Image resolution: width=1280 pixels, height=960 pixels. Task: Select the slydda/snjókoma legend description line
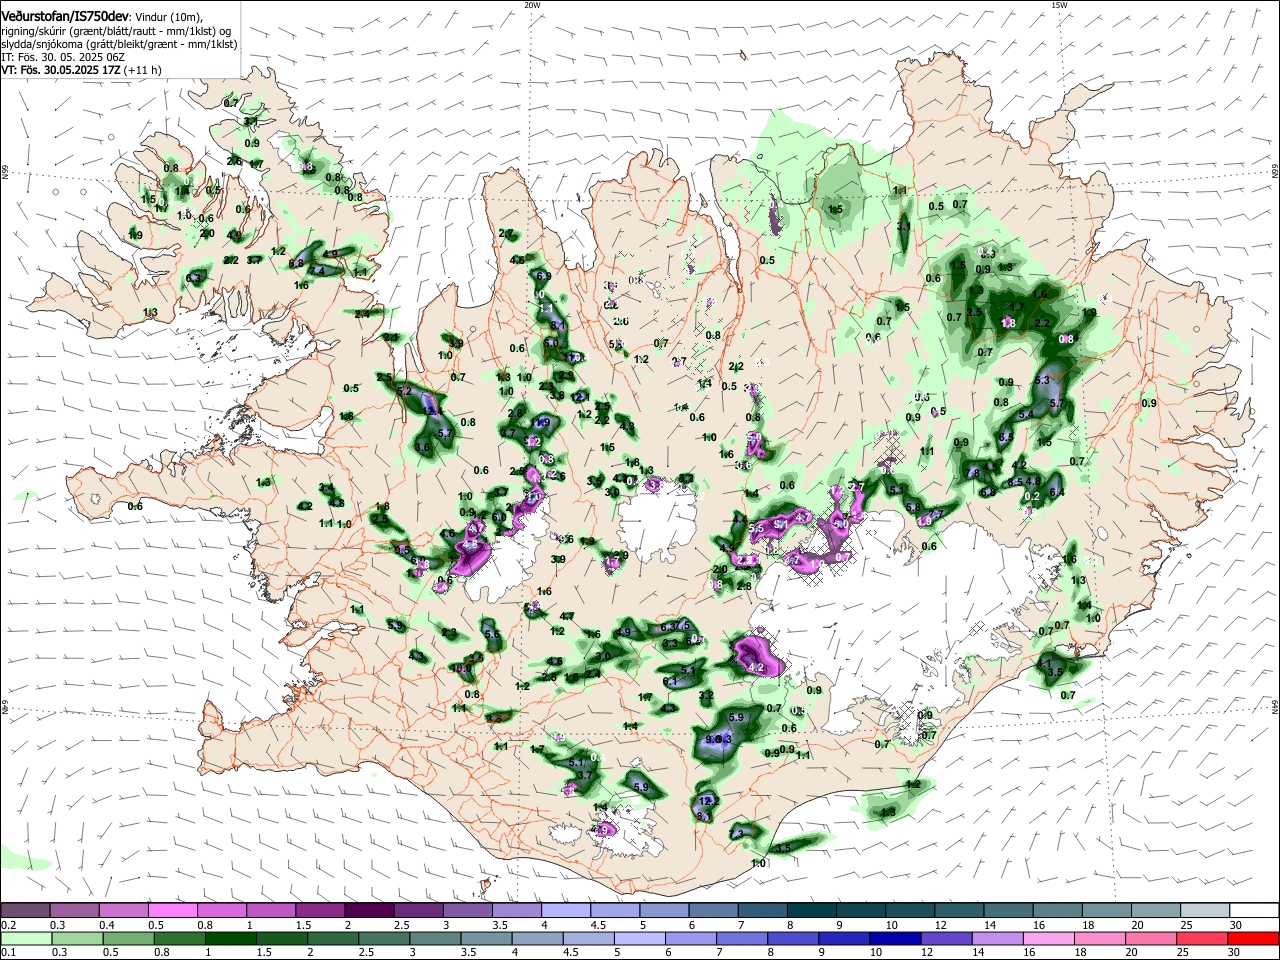(119, 44)
